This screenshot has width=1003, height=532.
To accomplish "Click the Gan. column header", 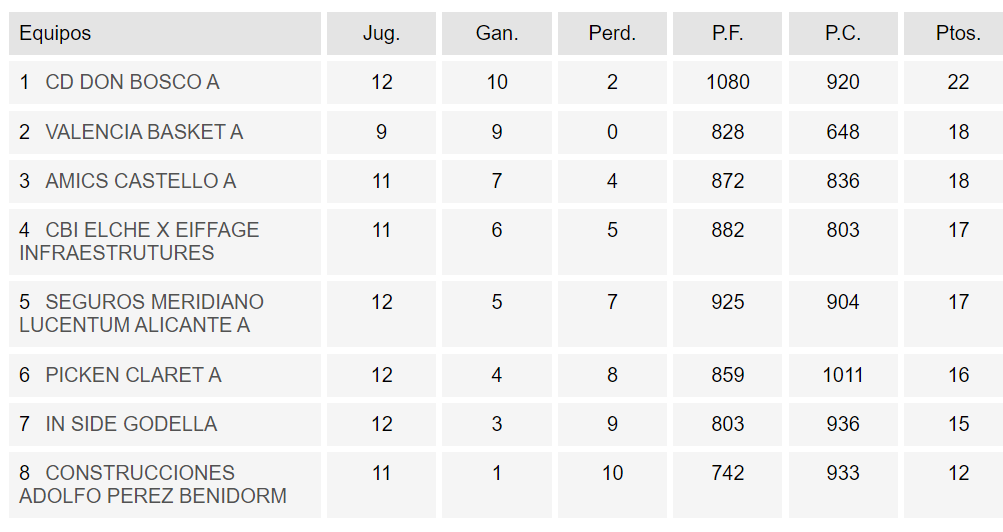I will coord(497,33).
